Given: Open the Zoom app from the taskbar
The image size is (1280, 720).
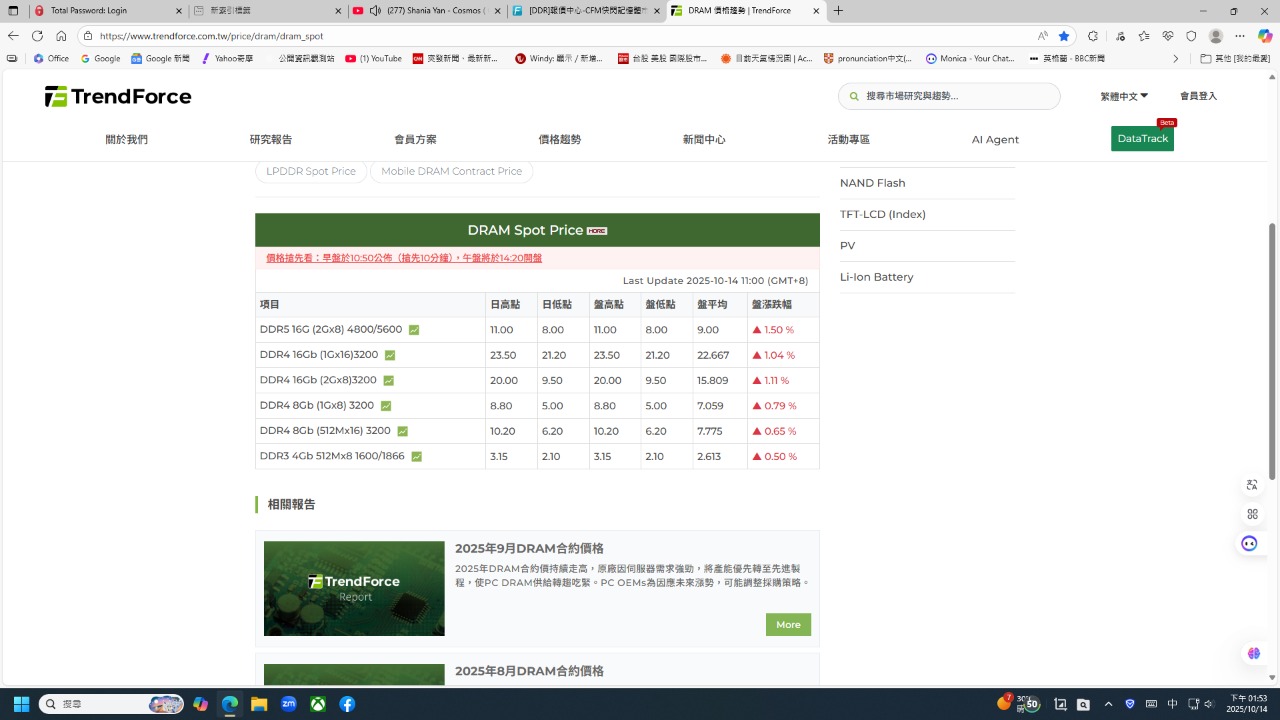Looking at the screenshot, I should tap(288, 704).
